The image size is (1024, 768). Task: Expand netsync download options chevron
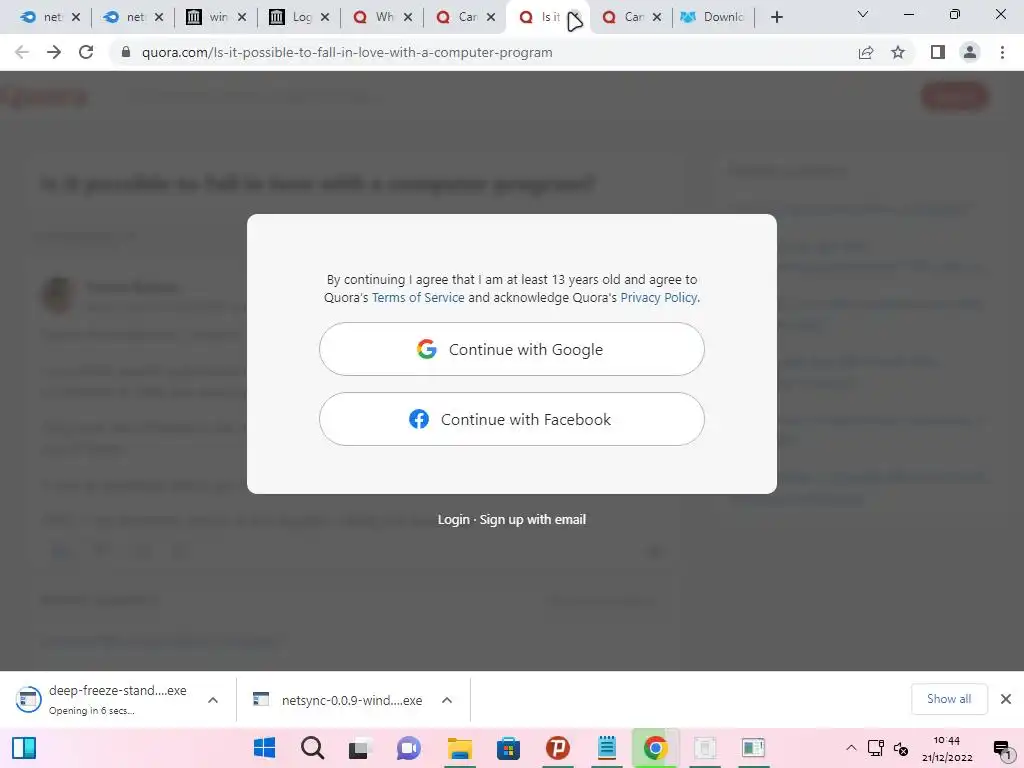coord(447,700)
